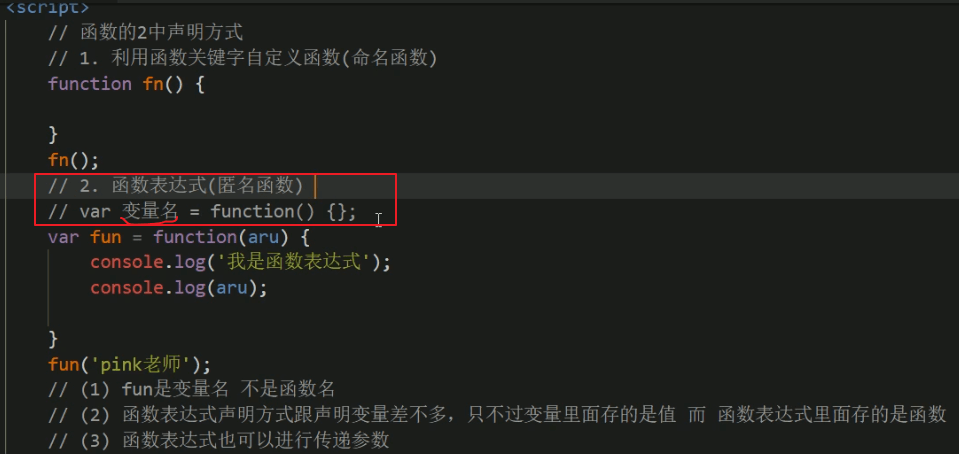Click the 'function' keyword before fn()

click(90, 84)
